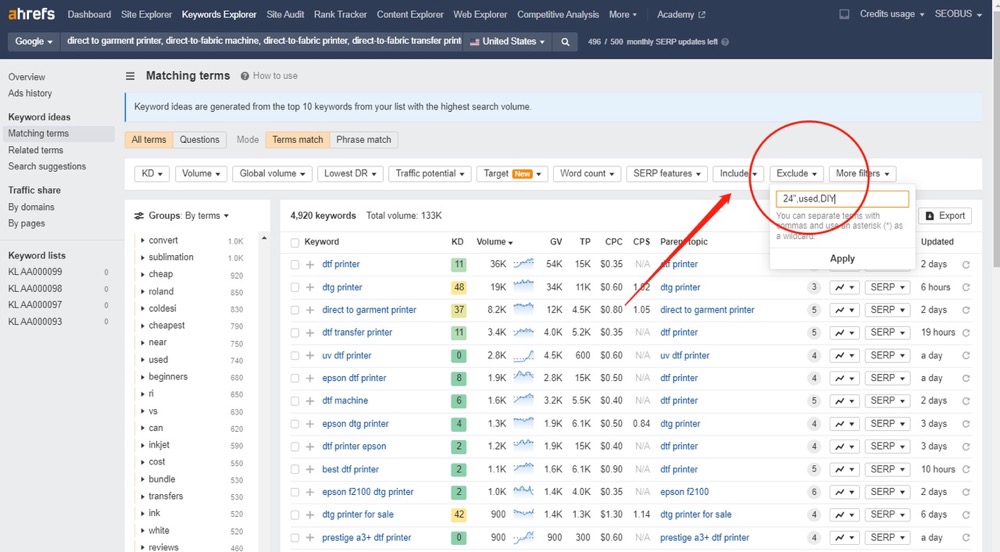Click the Export button
The width and height of the screenshot is (1000, 552).
945,216
